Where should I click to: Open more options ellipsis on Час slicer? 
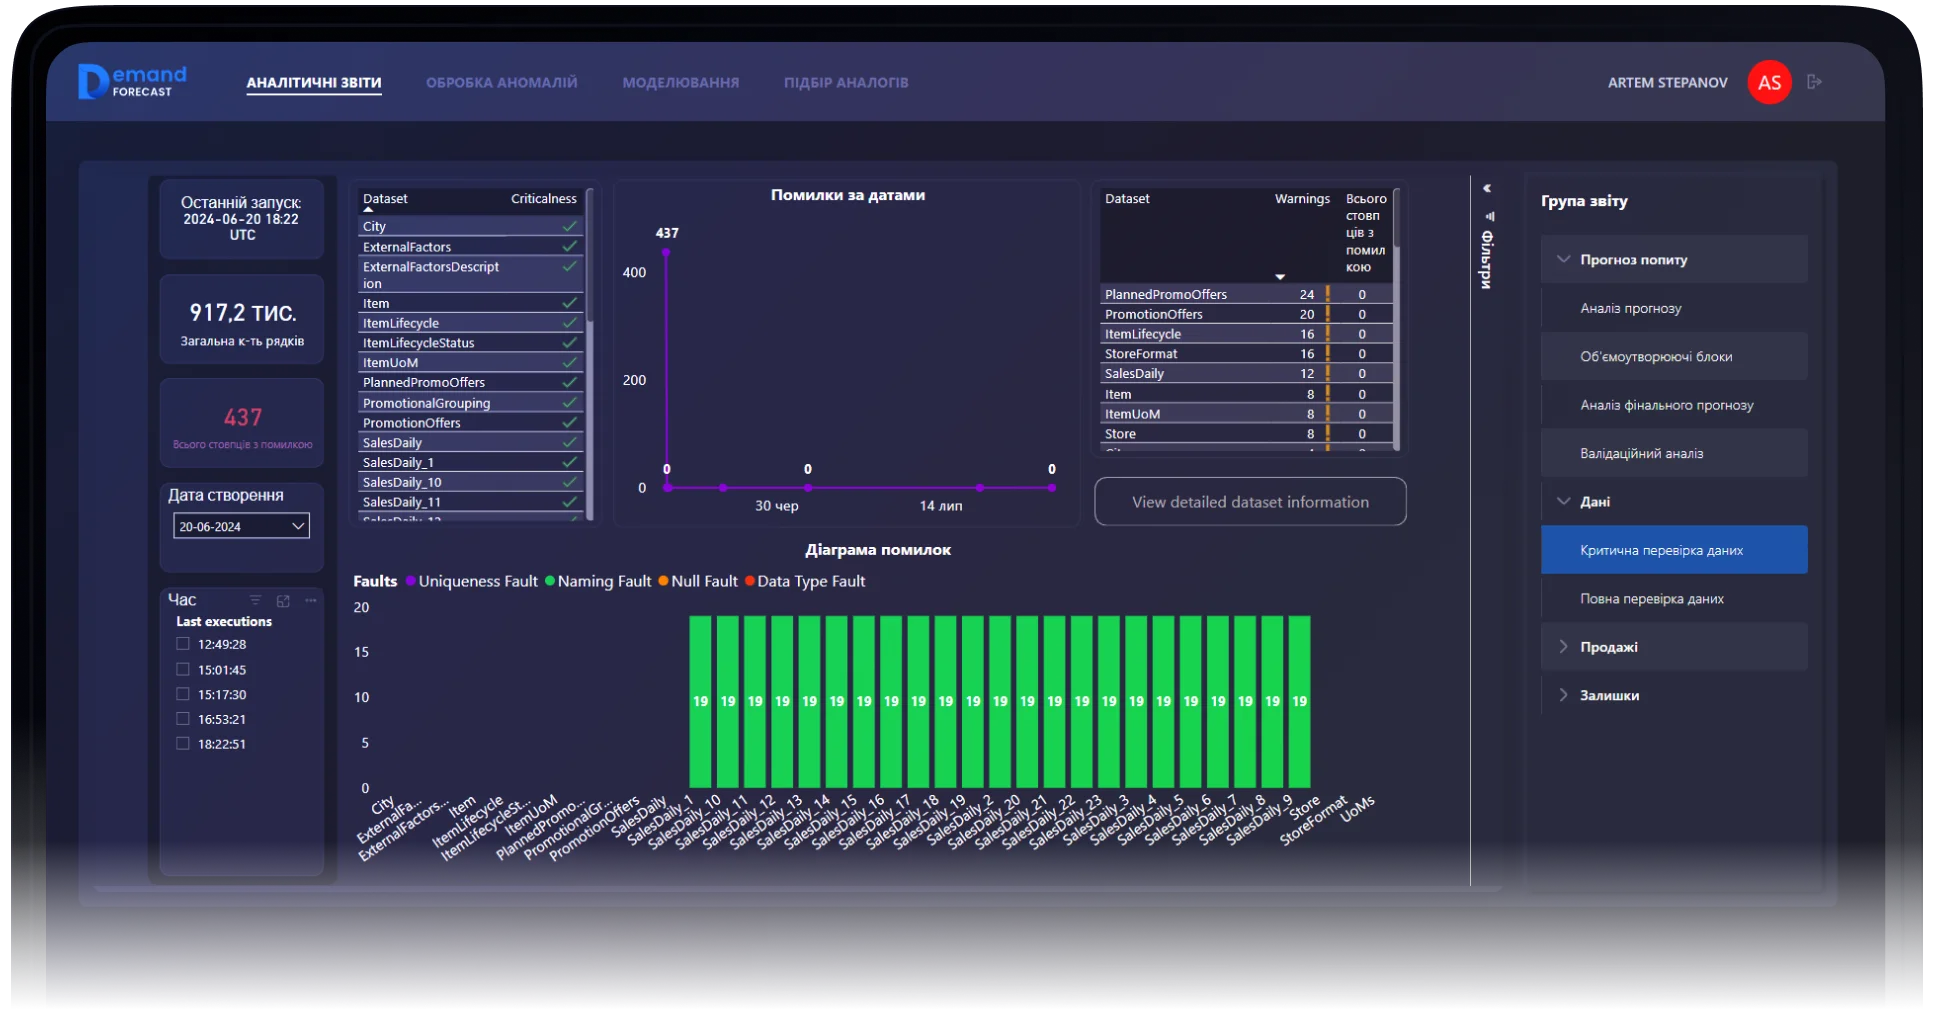[x=311, y=600]
